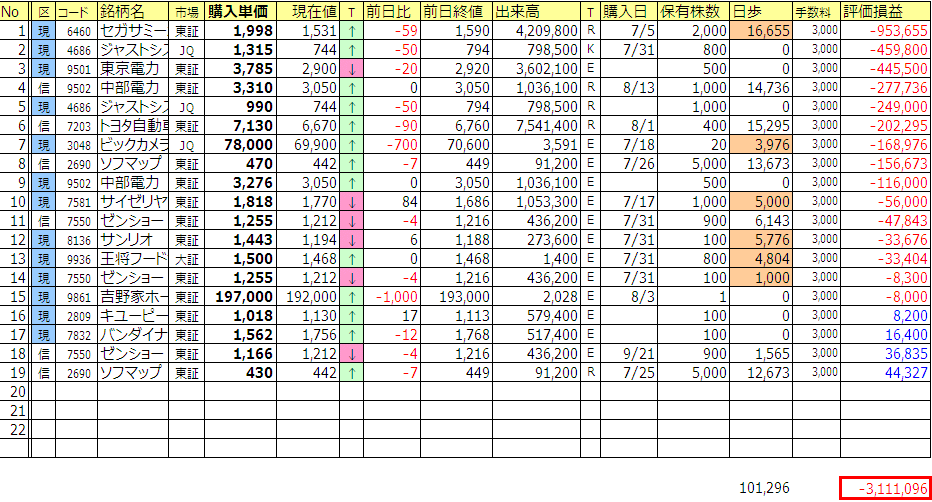Click the 9/21 purchase date cell
Screen dimensions: 932x502
point(628,354)
